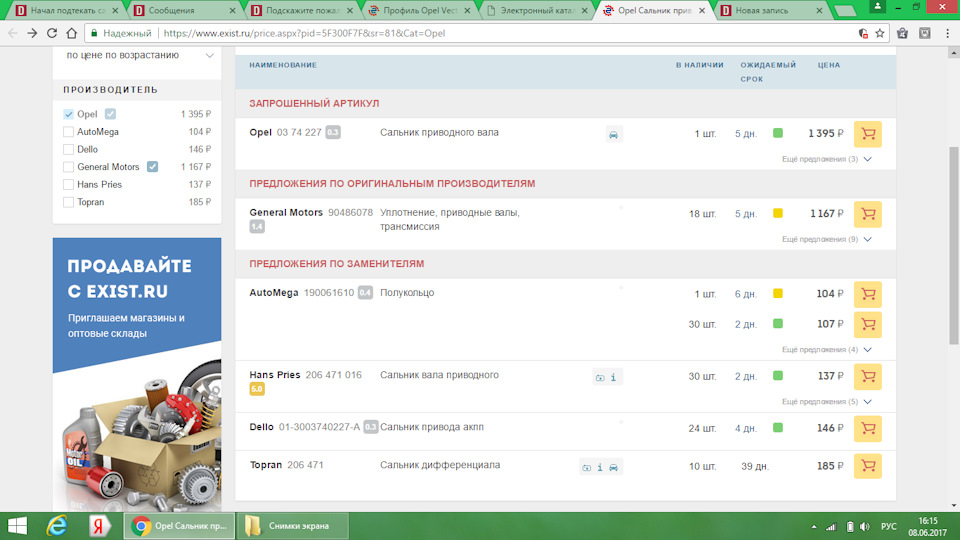Click the 5.0 rating badge under Hans Pries

tap(257, 389)
